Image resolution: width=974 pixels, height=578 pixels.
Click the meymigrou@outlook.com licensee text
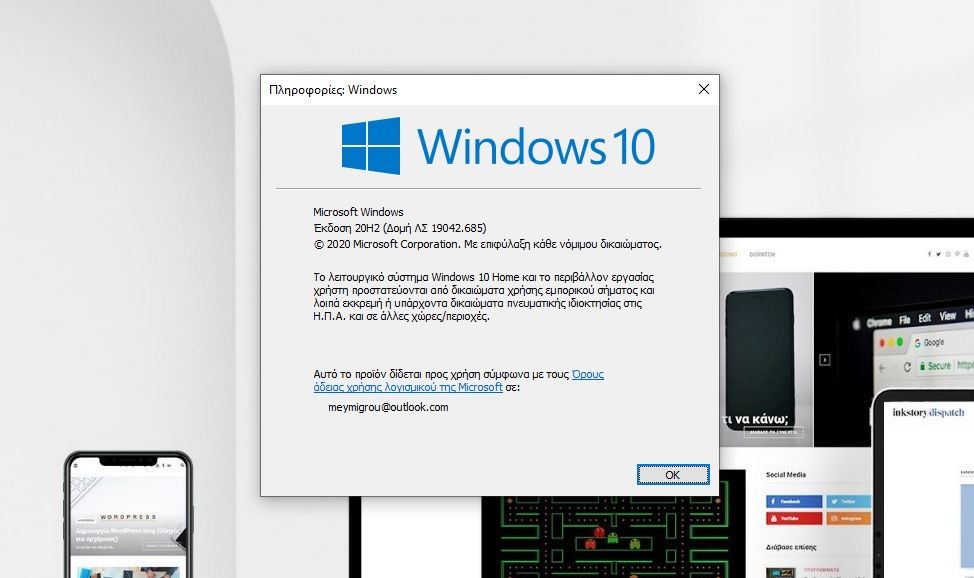388,407
